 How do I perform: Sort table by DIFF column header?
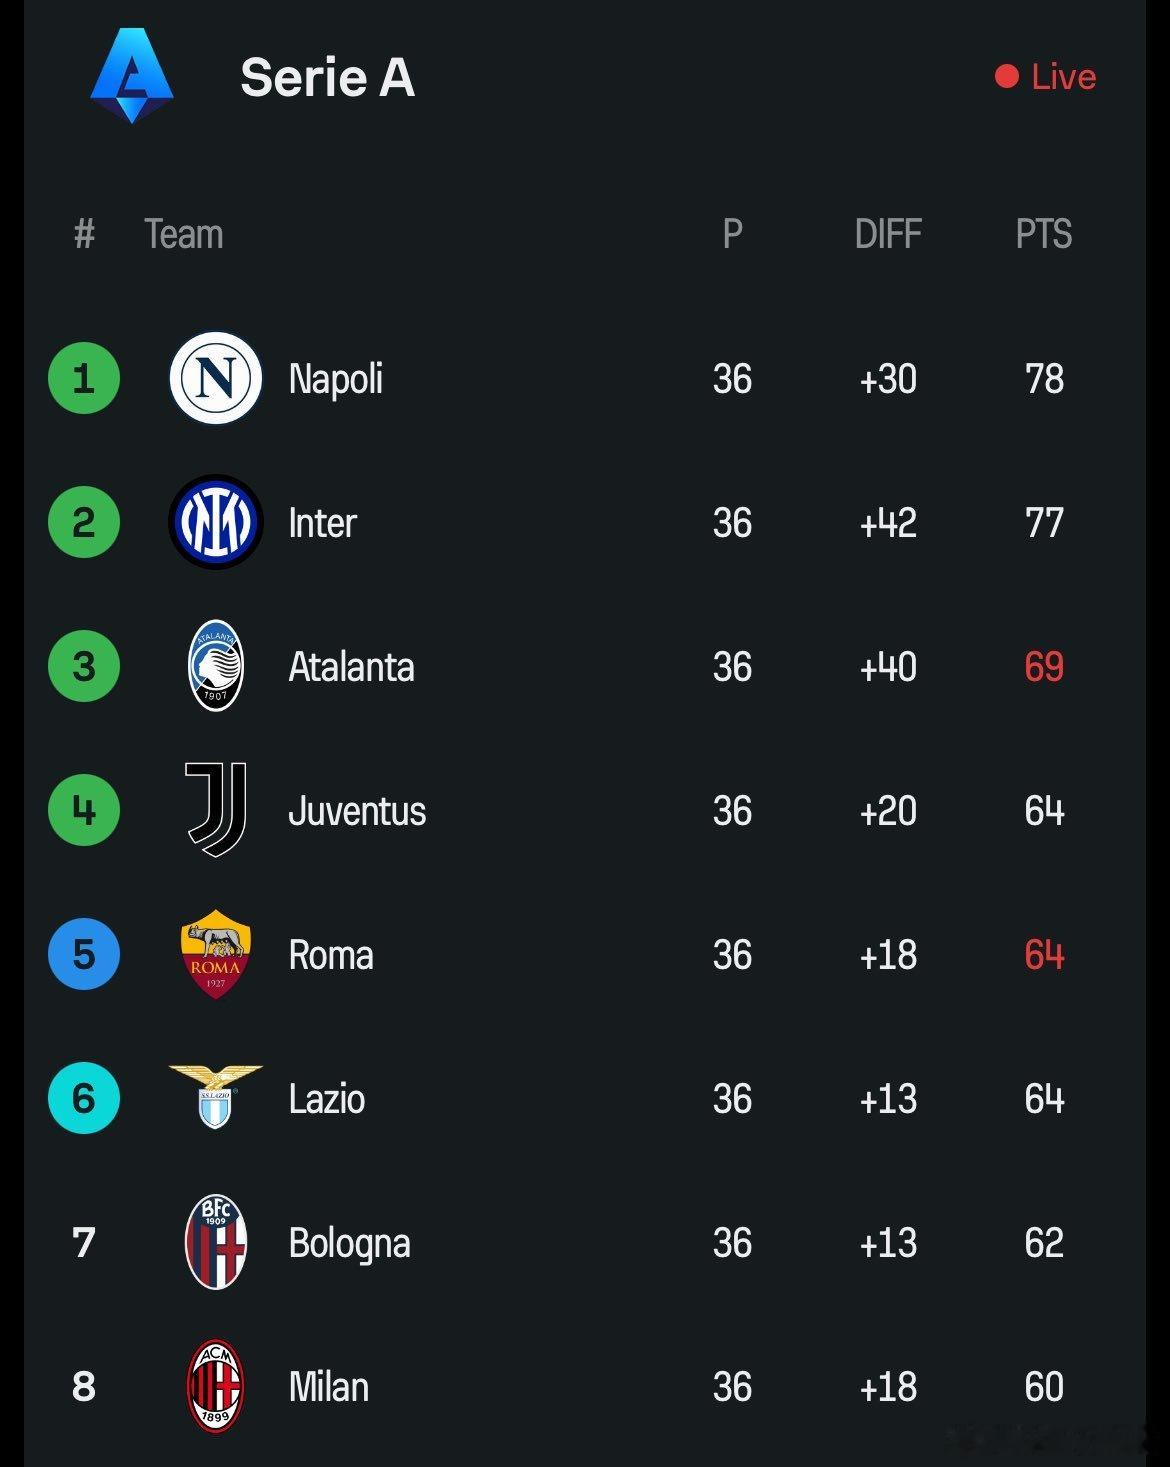[x=888, y=234]
